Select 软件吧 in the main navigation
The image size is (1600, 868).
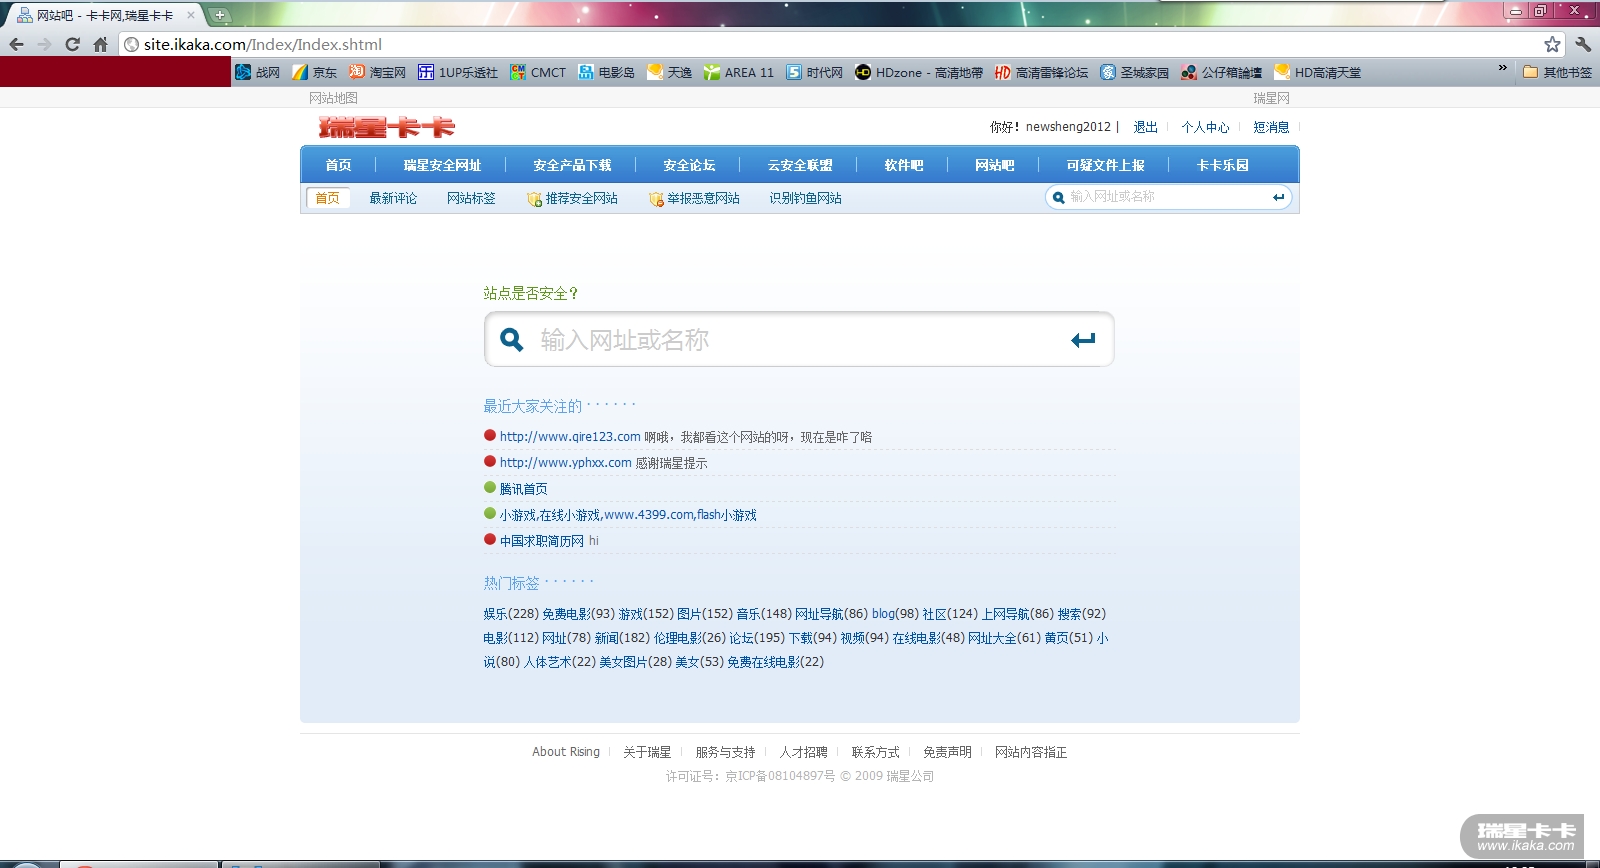[904, 165]
